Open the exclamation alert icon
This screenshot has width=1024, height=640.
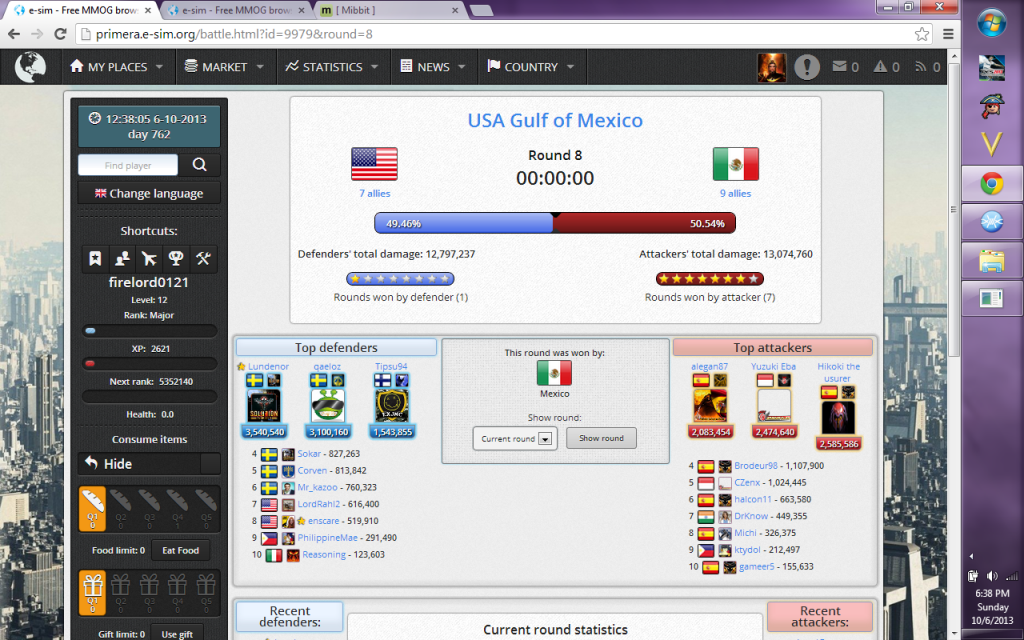tap(806, 67)
